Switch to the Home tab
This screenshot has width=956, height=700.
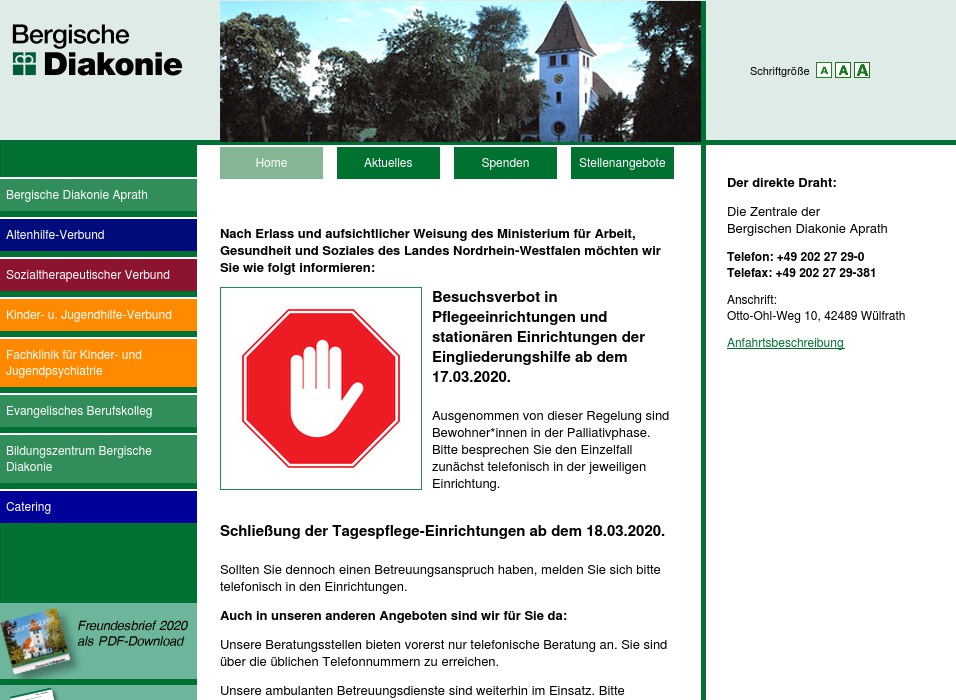point(271,162)
